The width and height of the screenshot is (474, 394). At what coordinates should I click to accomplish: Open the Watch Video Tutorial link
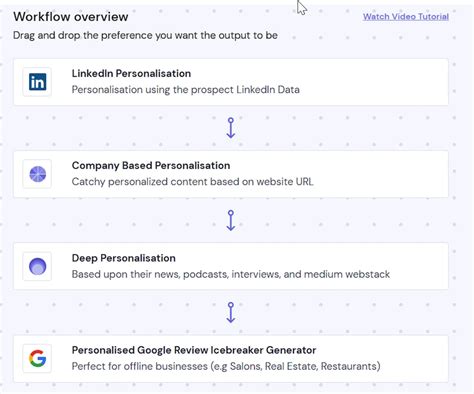click(x=406, y=17)
